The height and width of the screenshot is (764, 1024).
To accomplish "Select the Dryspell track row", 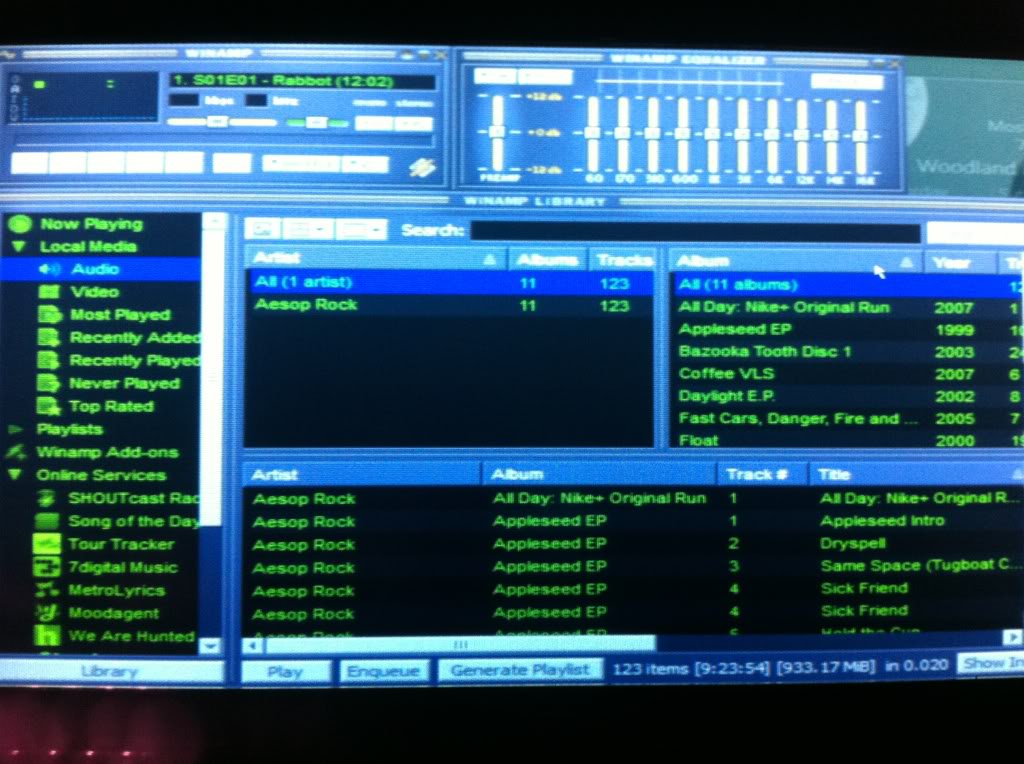I will tap(633, 543).
